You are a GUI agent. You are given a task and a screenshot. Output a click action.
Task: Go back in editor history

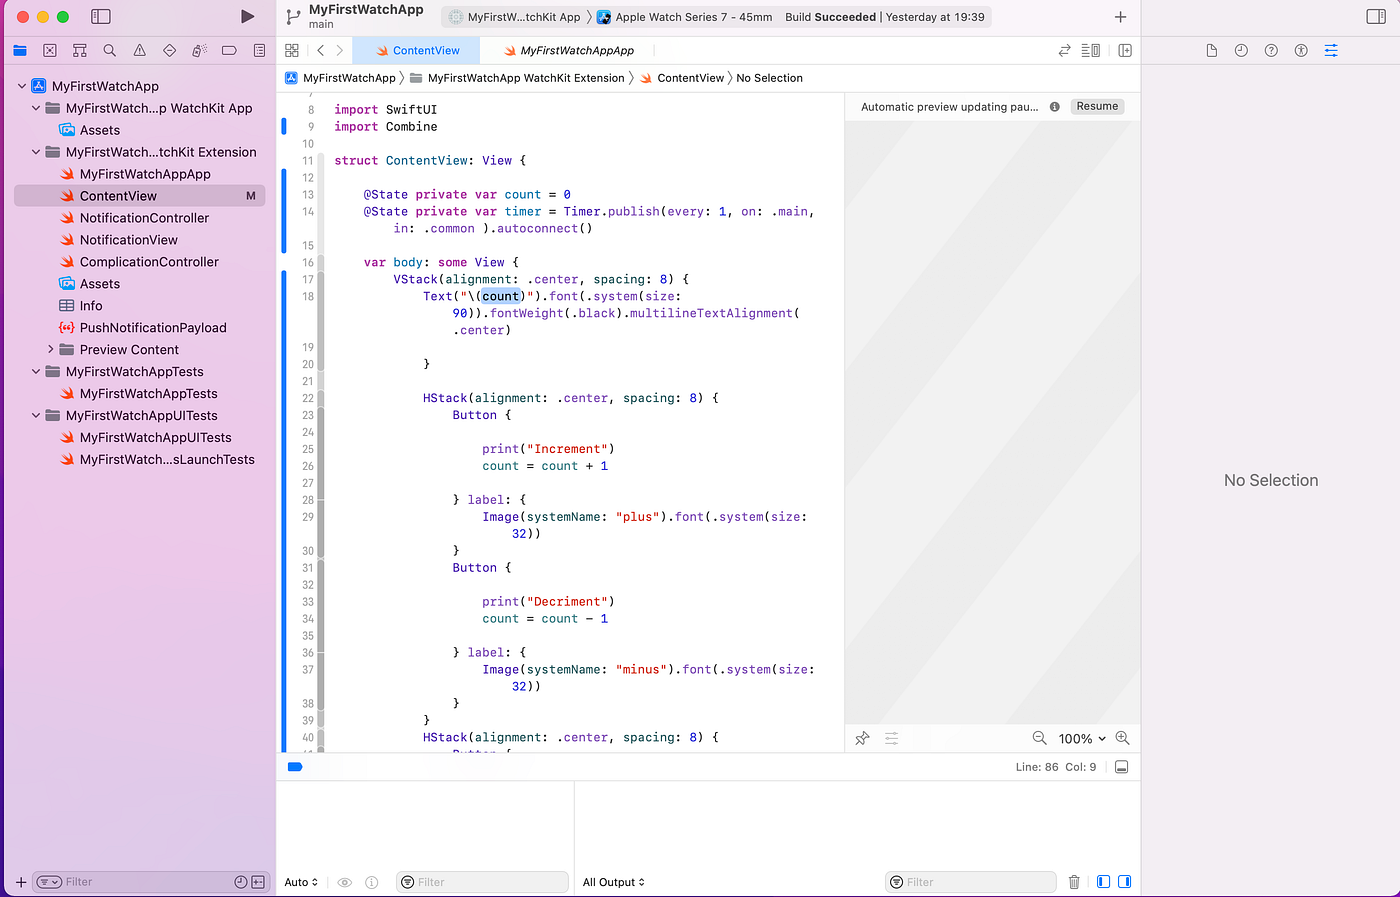click(x=320, y=50)
